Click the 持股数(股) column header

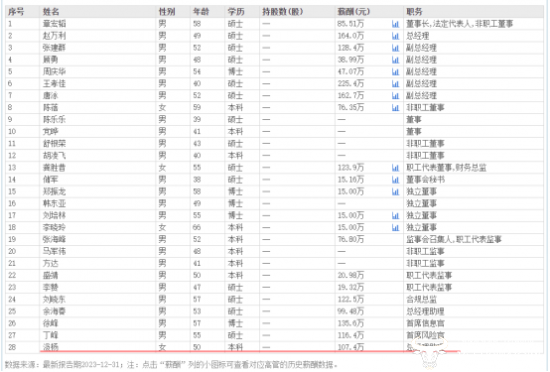click(282, 12)
